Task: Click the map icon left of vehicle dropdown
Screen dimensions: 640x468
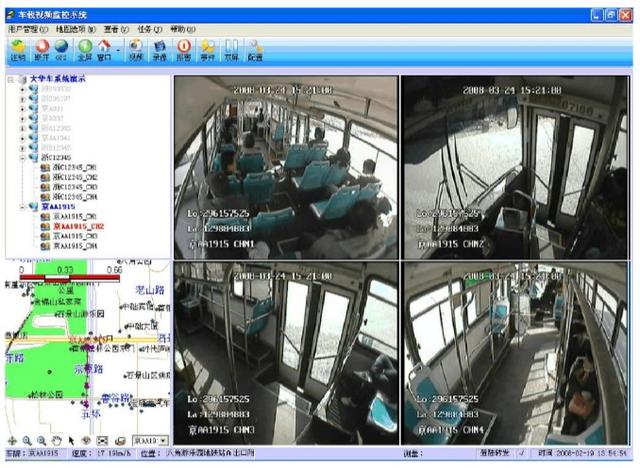Action: [x=120, y=441]
